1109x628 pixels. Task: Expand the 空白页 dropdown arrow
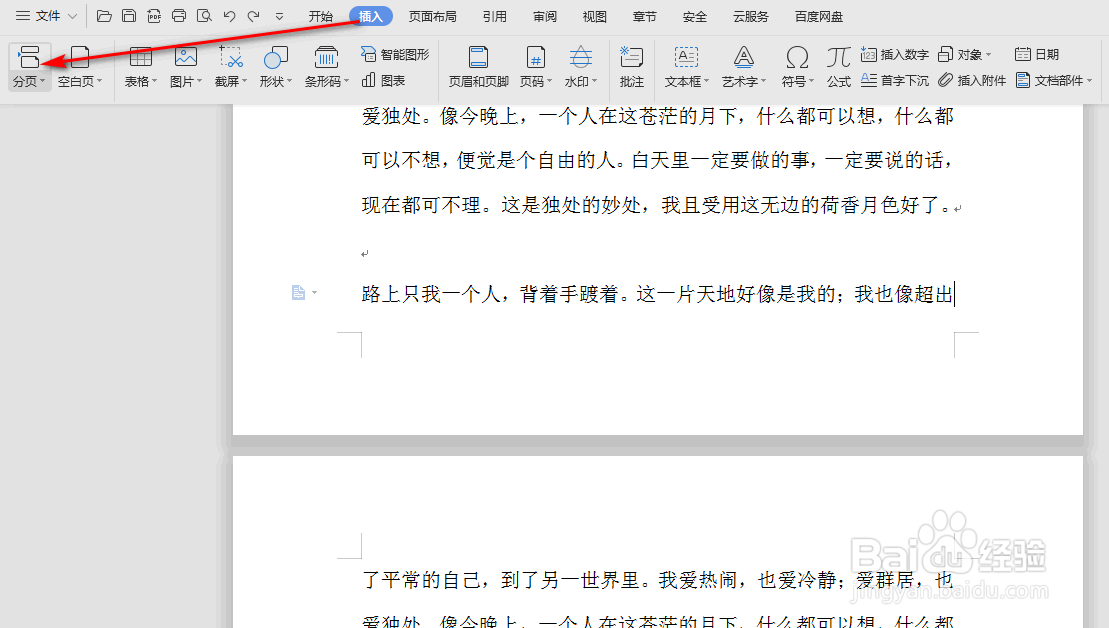pyautogui.click(x=100, y=81)
